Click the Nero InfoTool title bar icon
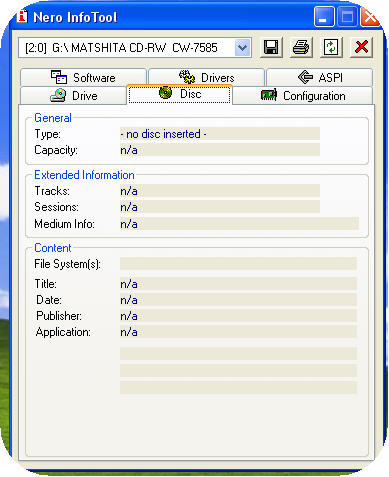Viewport: 389px width, 477px height. pyautogui.click(x=22, y=16)
